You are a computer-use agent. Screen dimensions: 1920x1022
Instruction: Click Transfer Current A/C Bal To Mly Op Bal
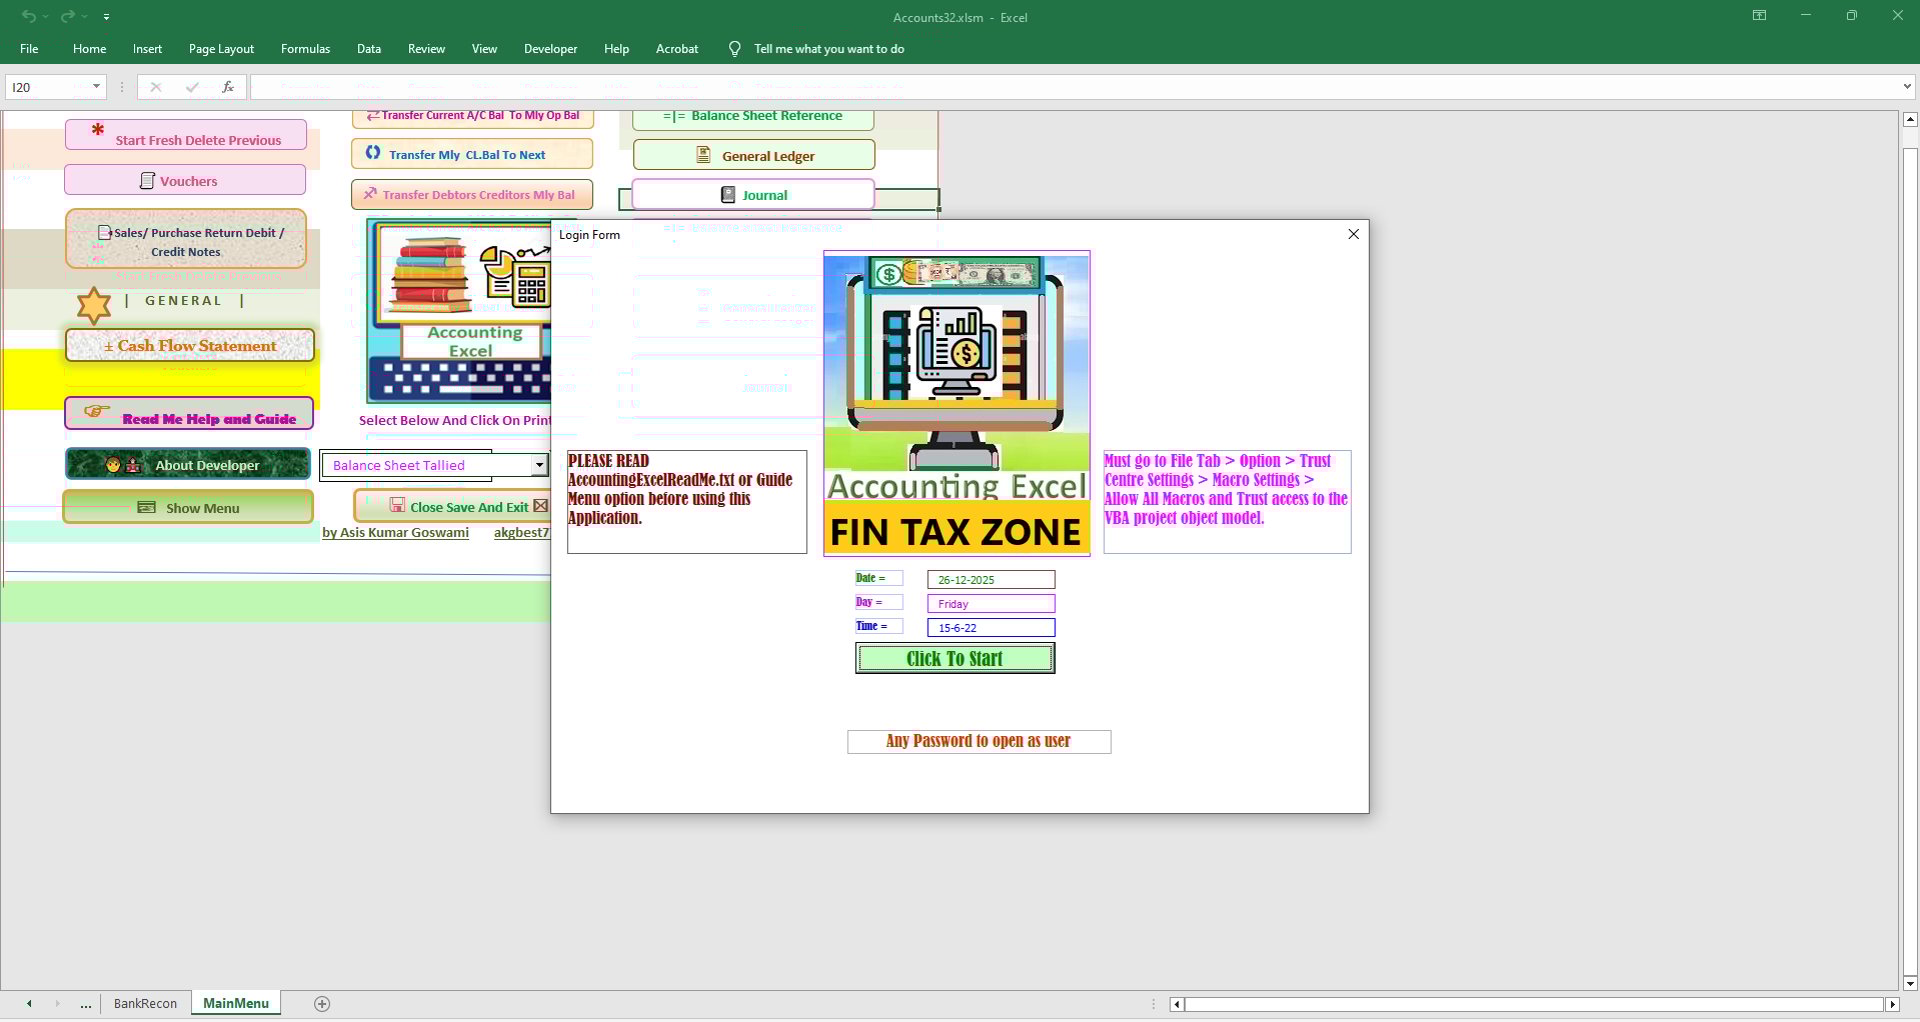[x=473, y=118]
